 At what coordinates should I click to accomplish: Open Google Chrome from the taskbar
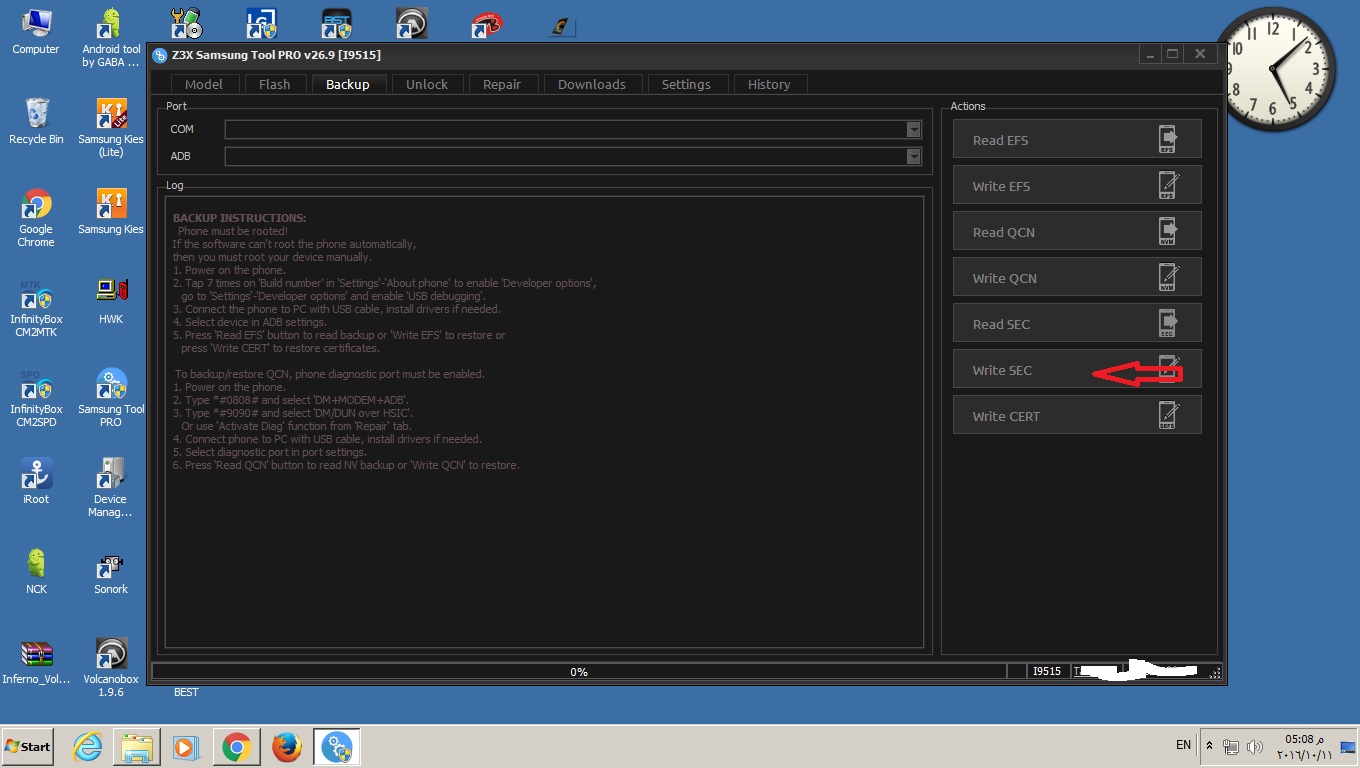[x=236, y=747]
